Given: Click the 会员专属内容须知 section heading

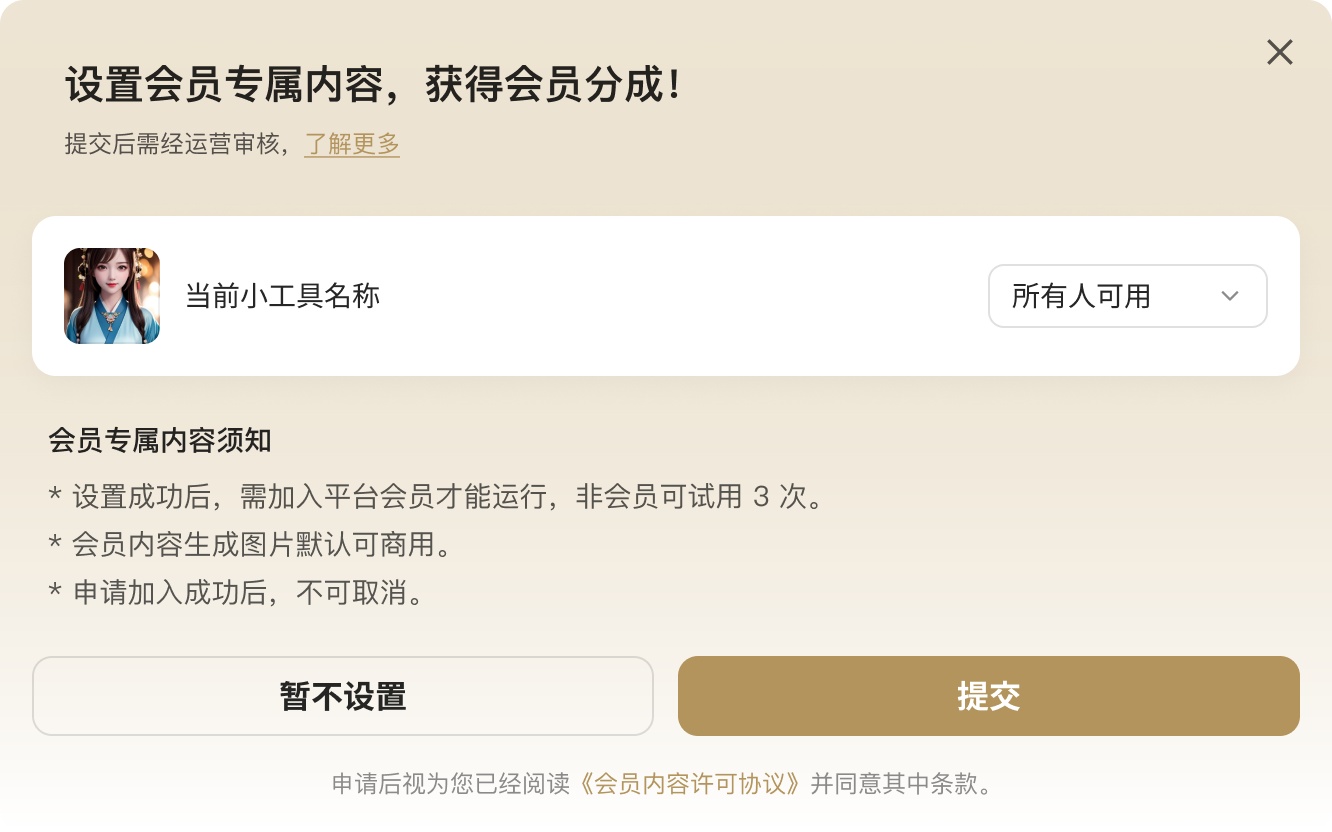Looking at the screenshot, I should click(x=160, y=440).
